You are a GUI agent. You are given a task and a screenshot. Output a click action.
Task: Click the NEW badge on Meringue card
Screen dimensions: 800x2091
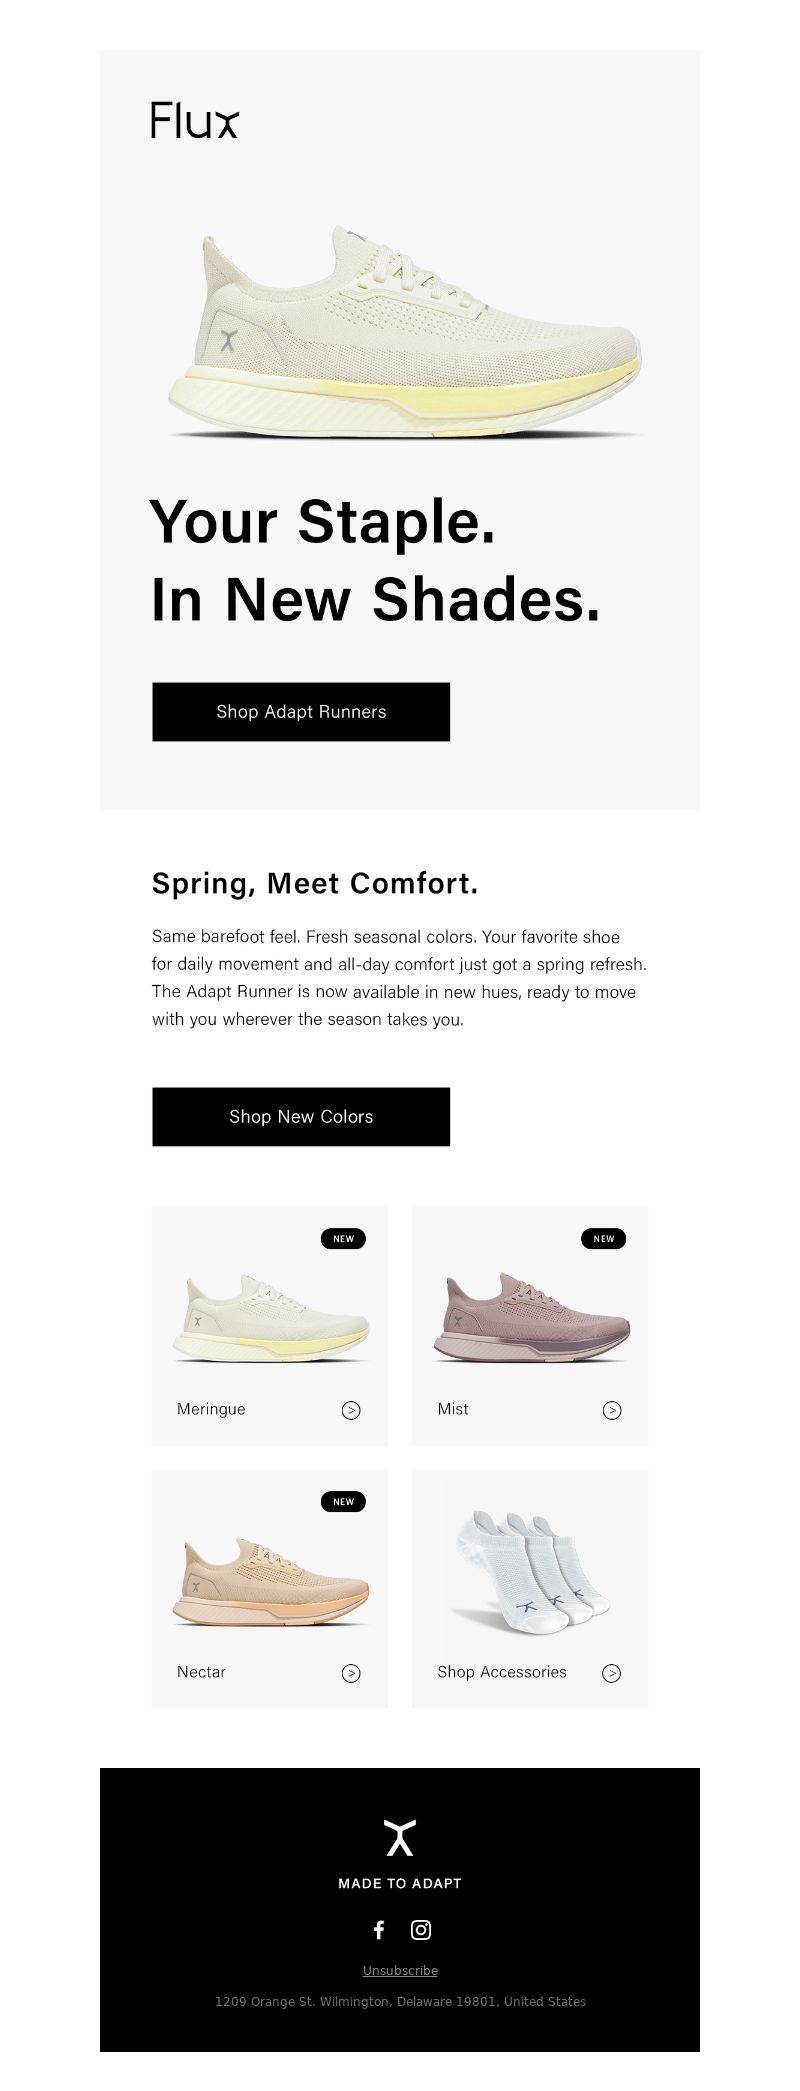coord(343,1238)
